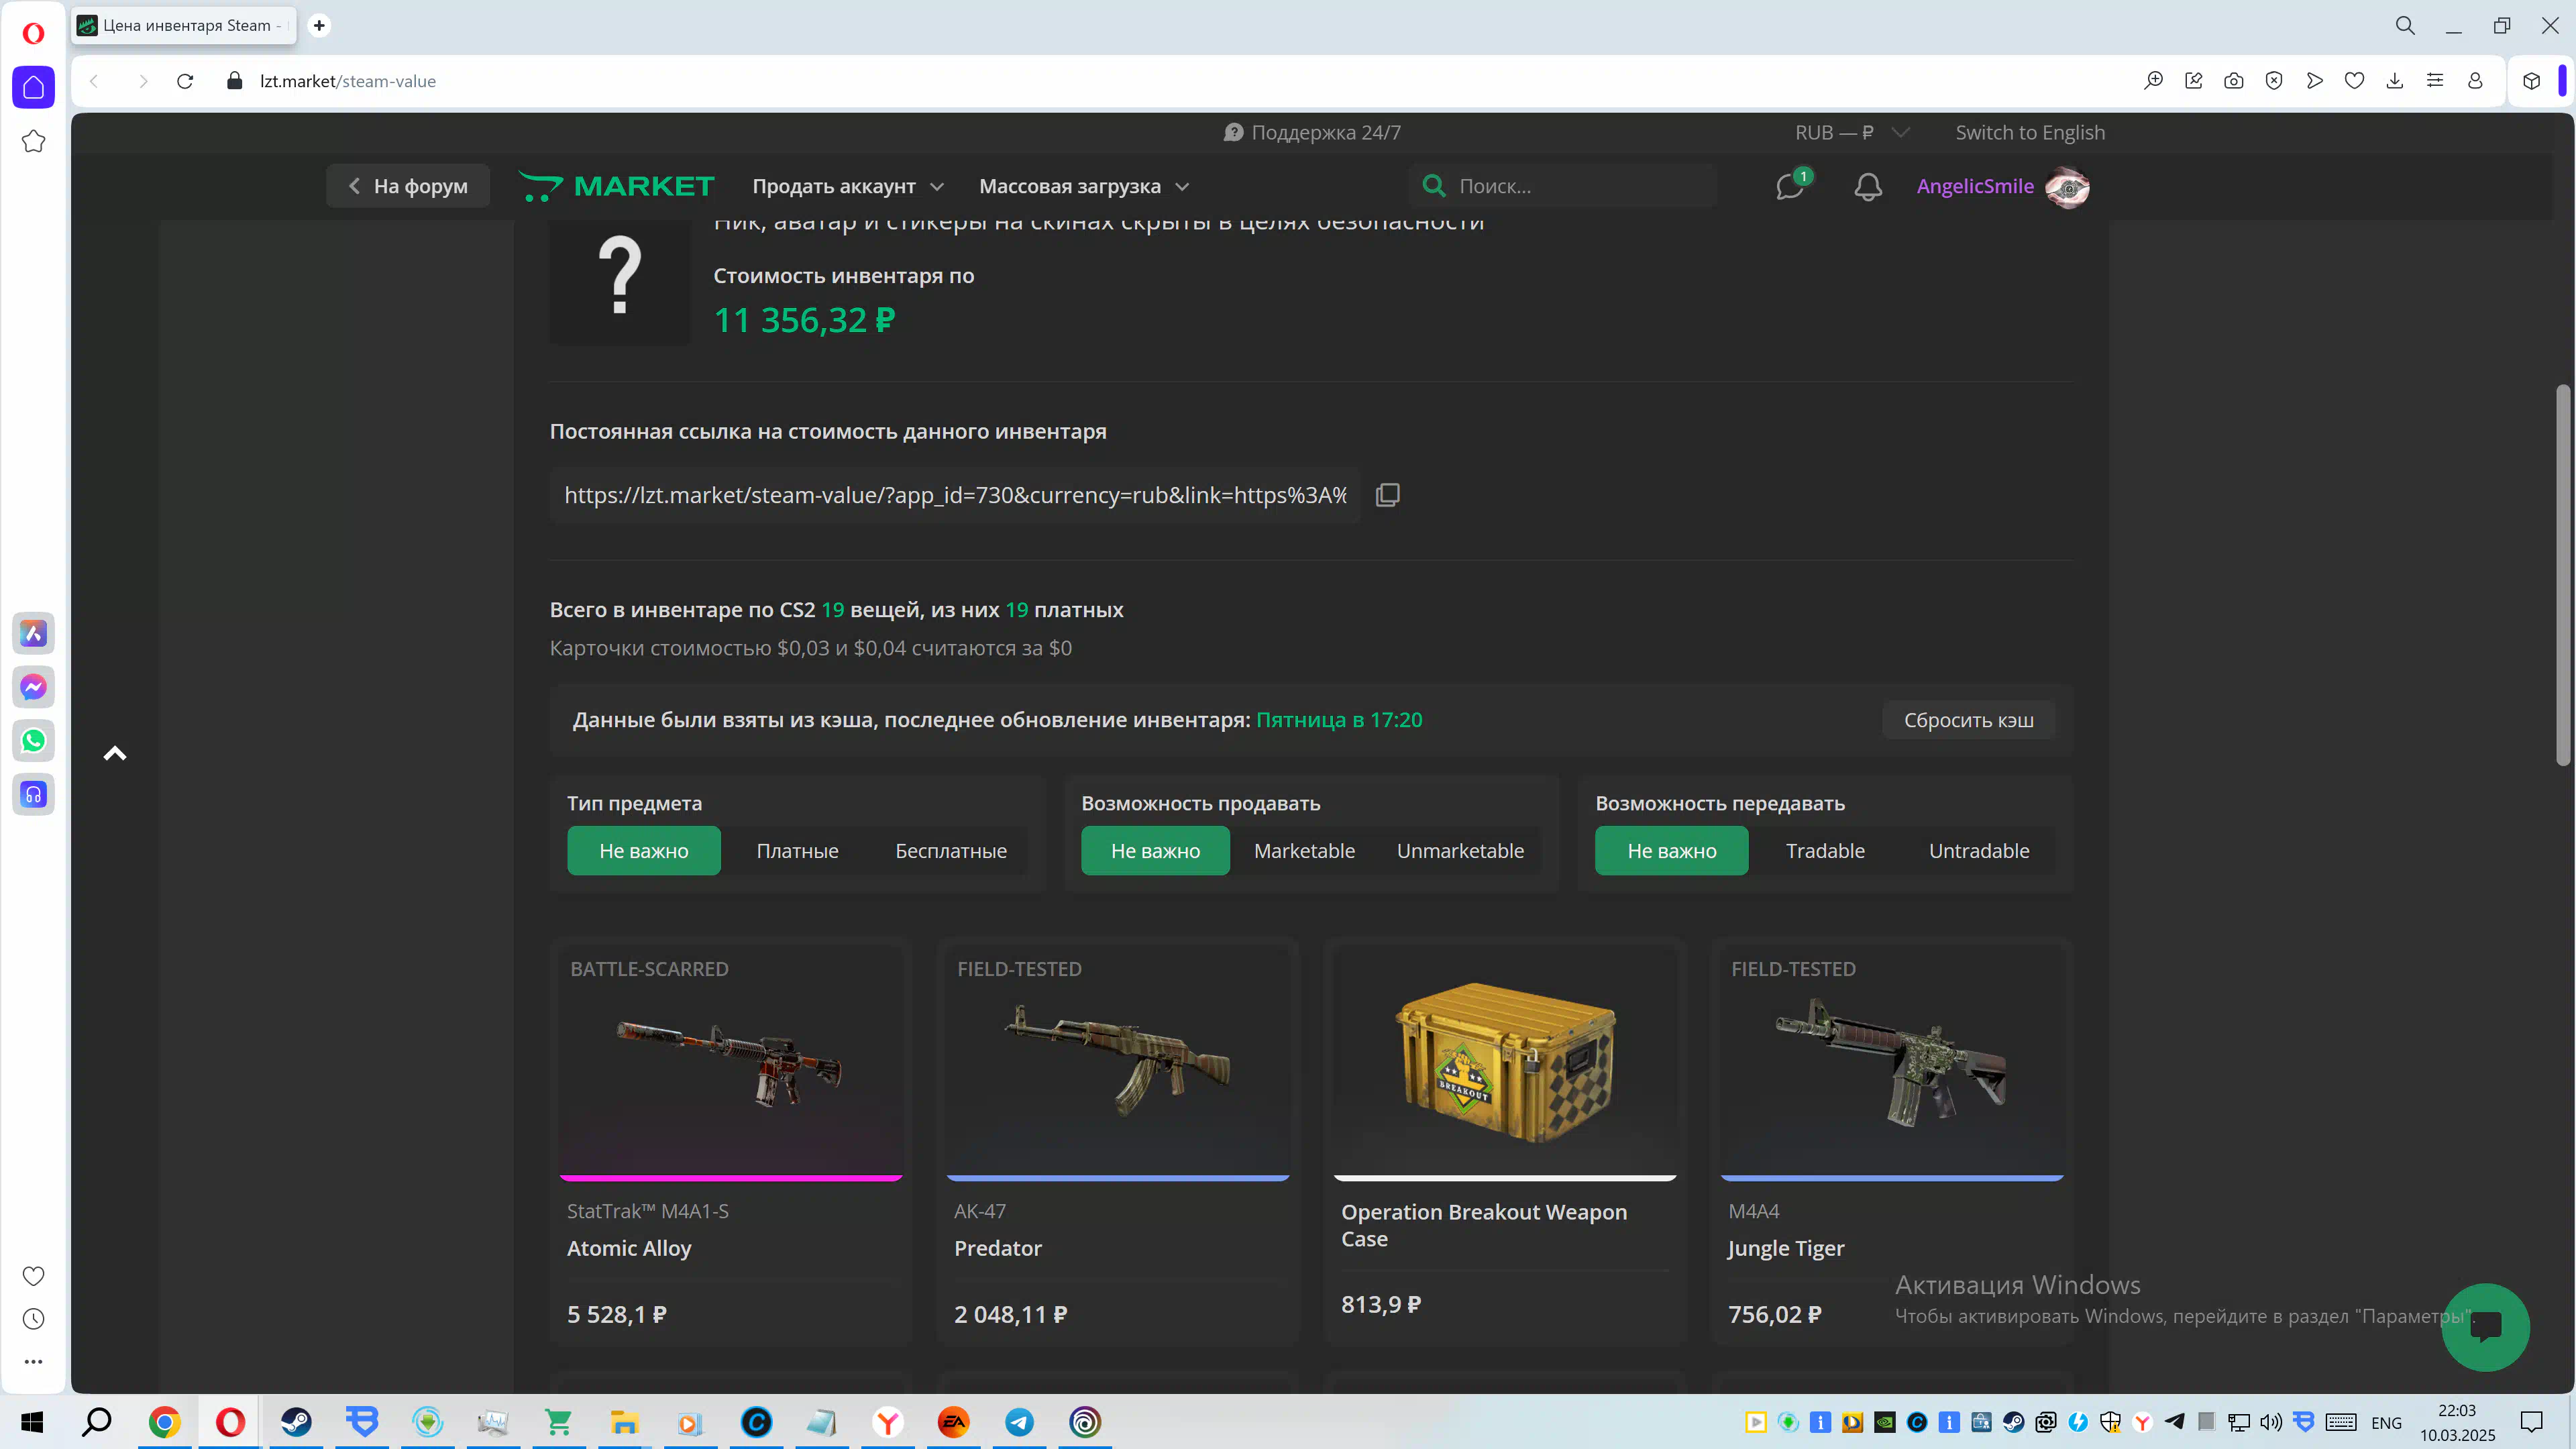Screen dimensions: 2576x1449
Task: Click the 'Пятница в 17:20' update time
Action: click(1338, 720)
